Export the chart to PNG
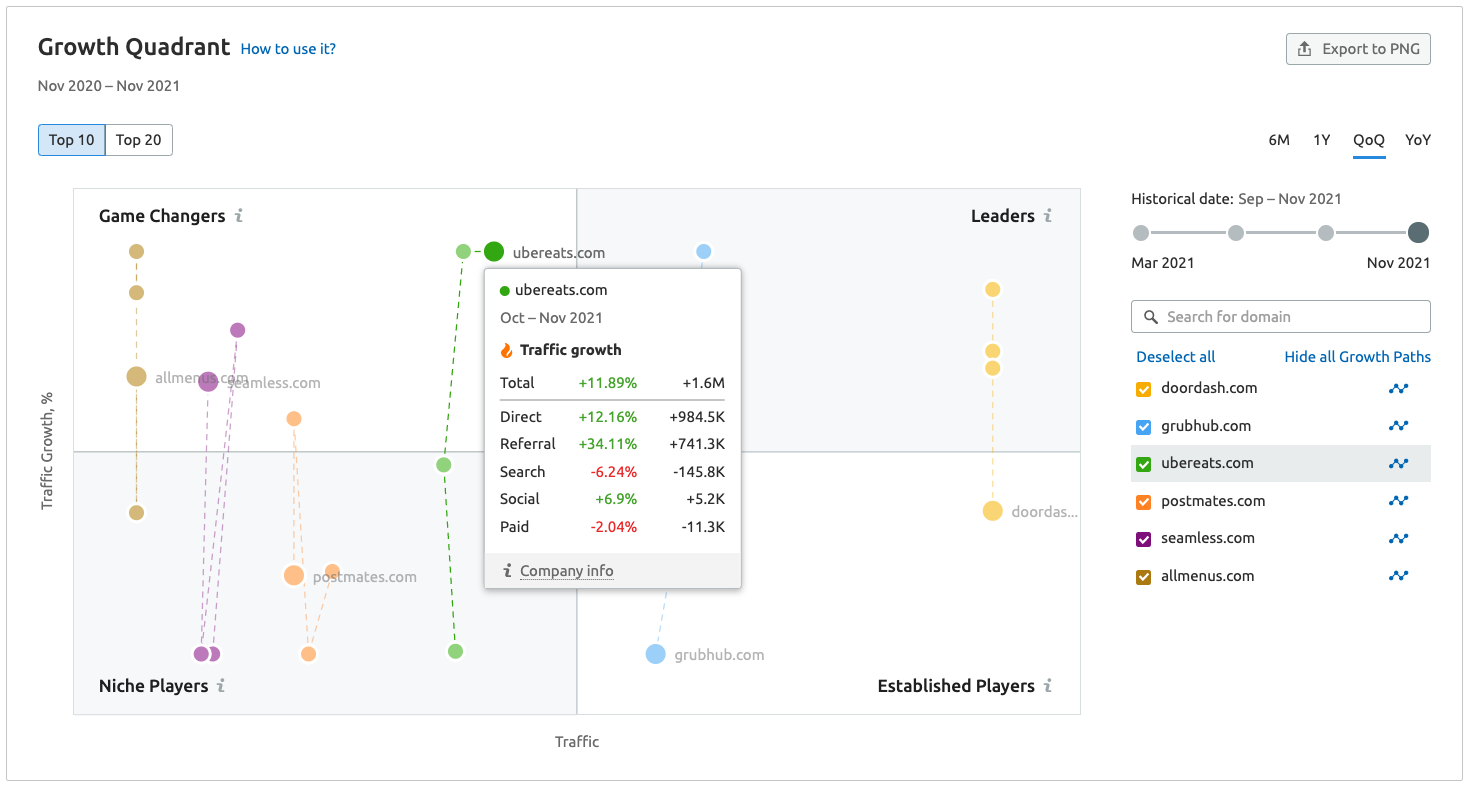 pos(1358,49)
